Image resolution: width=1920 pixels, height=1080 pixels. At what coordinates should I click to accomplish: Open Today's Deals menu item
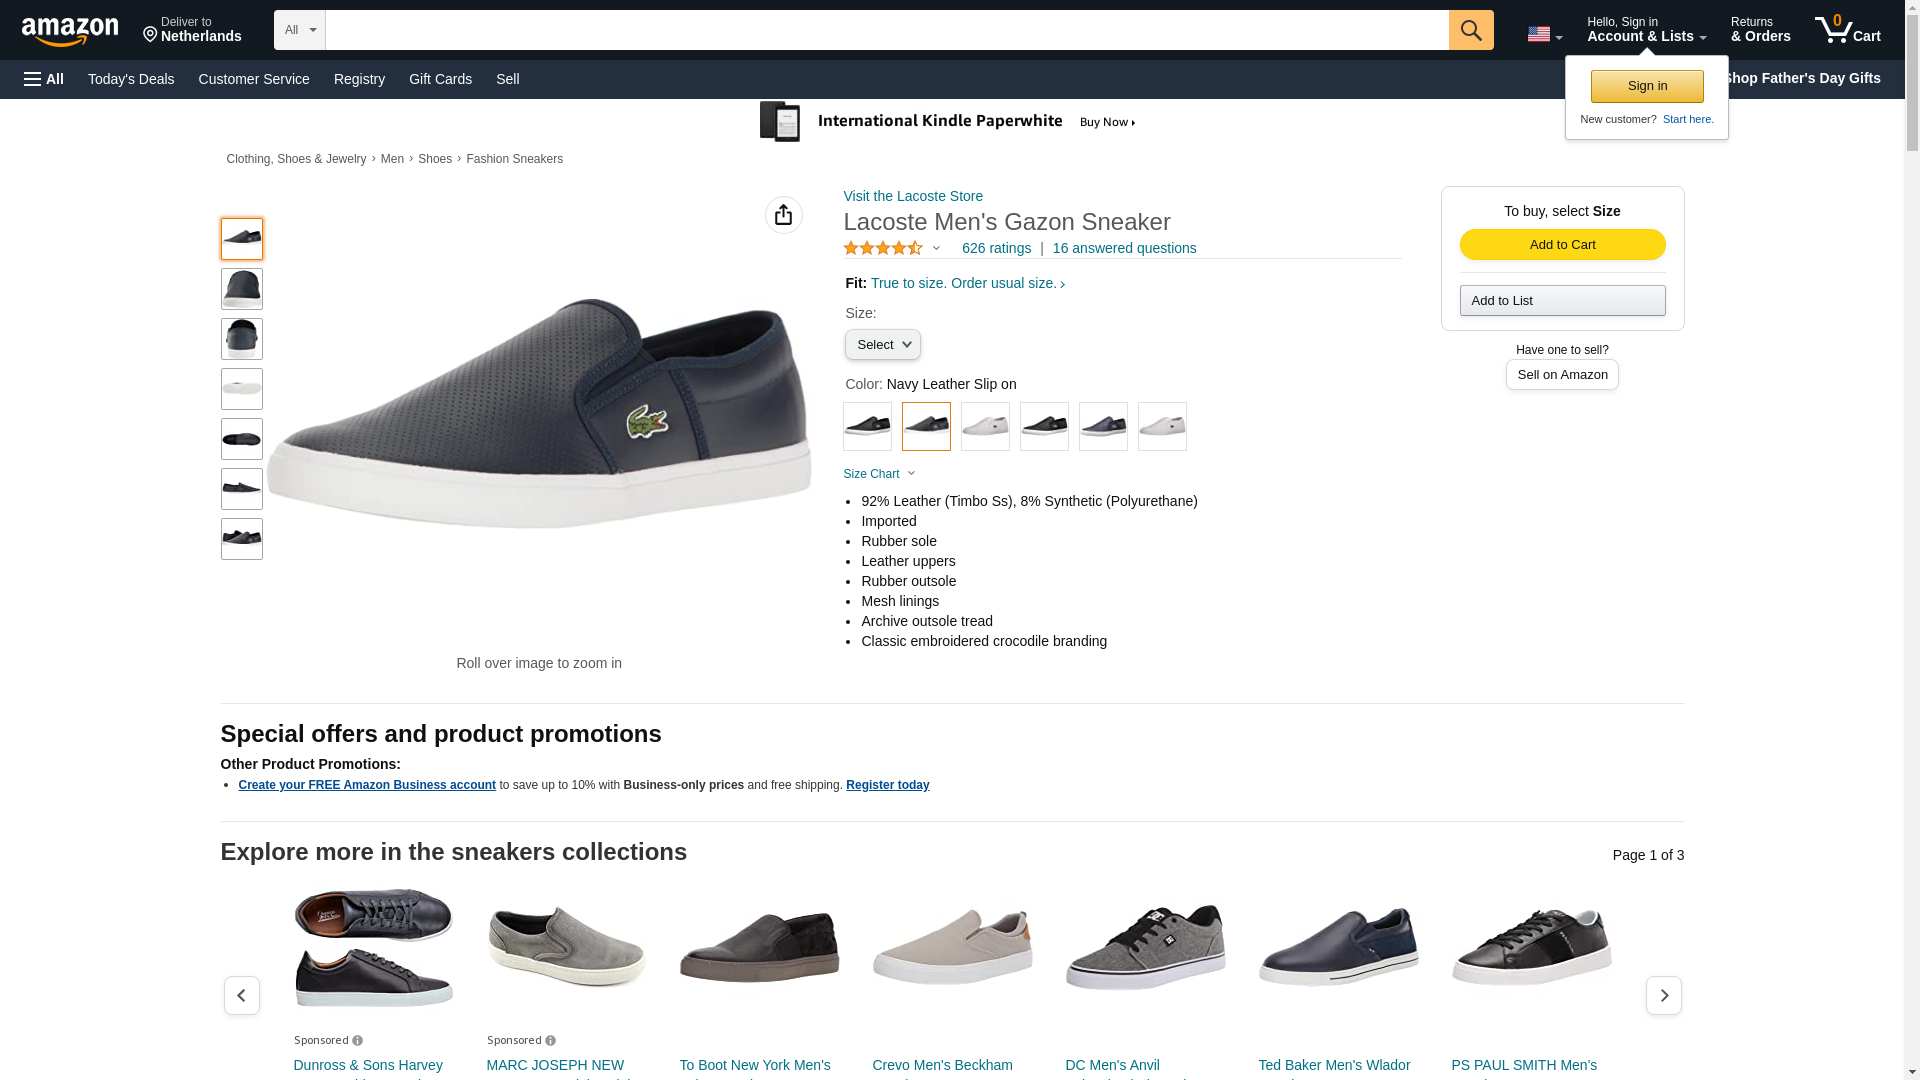[131, 79]
